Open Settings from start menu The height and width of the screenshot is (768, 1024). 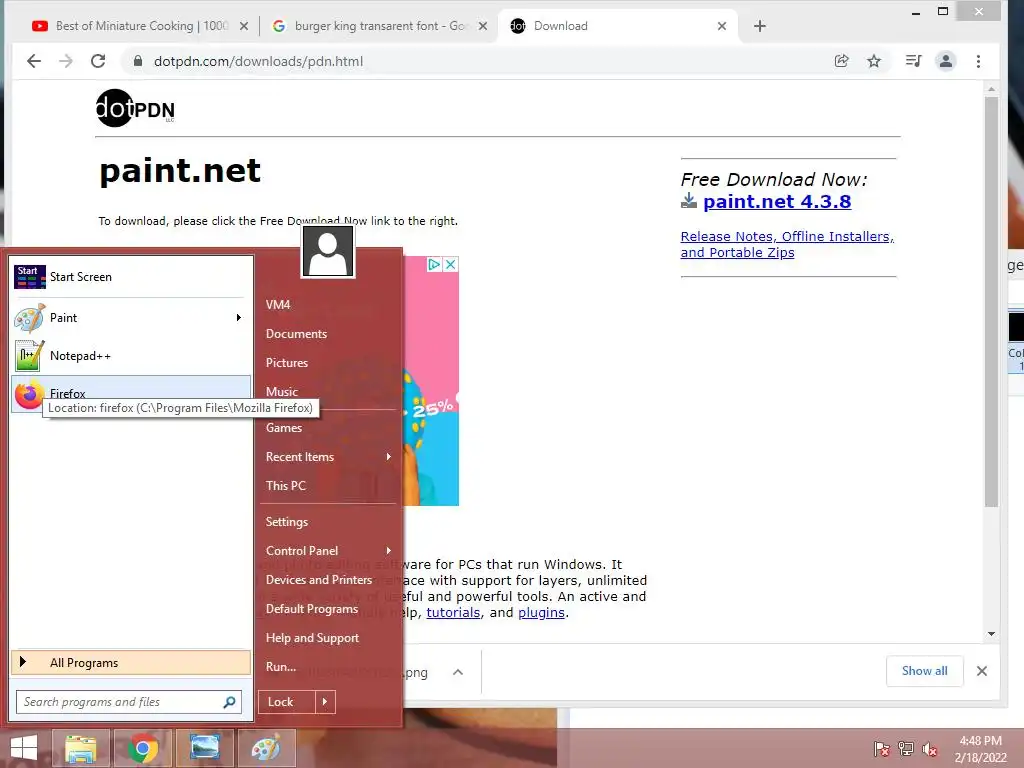pos(287,522)
